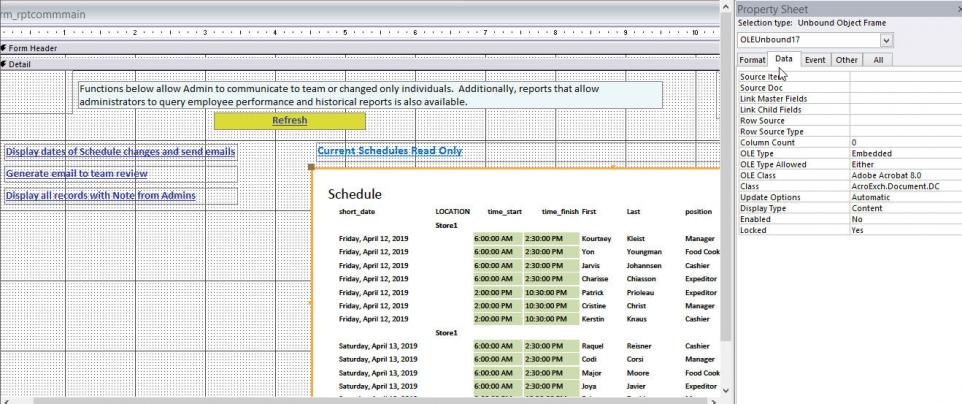The image size is (962, 404).
Task: Click the form's vertical scrollbar down arrow
Action: click(x=726, y=390)
